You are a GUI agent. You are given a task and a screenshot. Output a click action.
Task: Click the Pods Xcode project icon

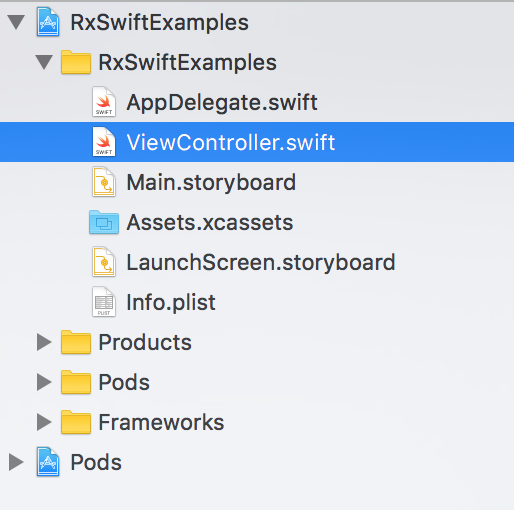[48, 462]
